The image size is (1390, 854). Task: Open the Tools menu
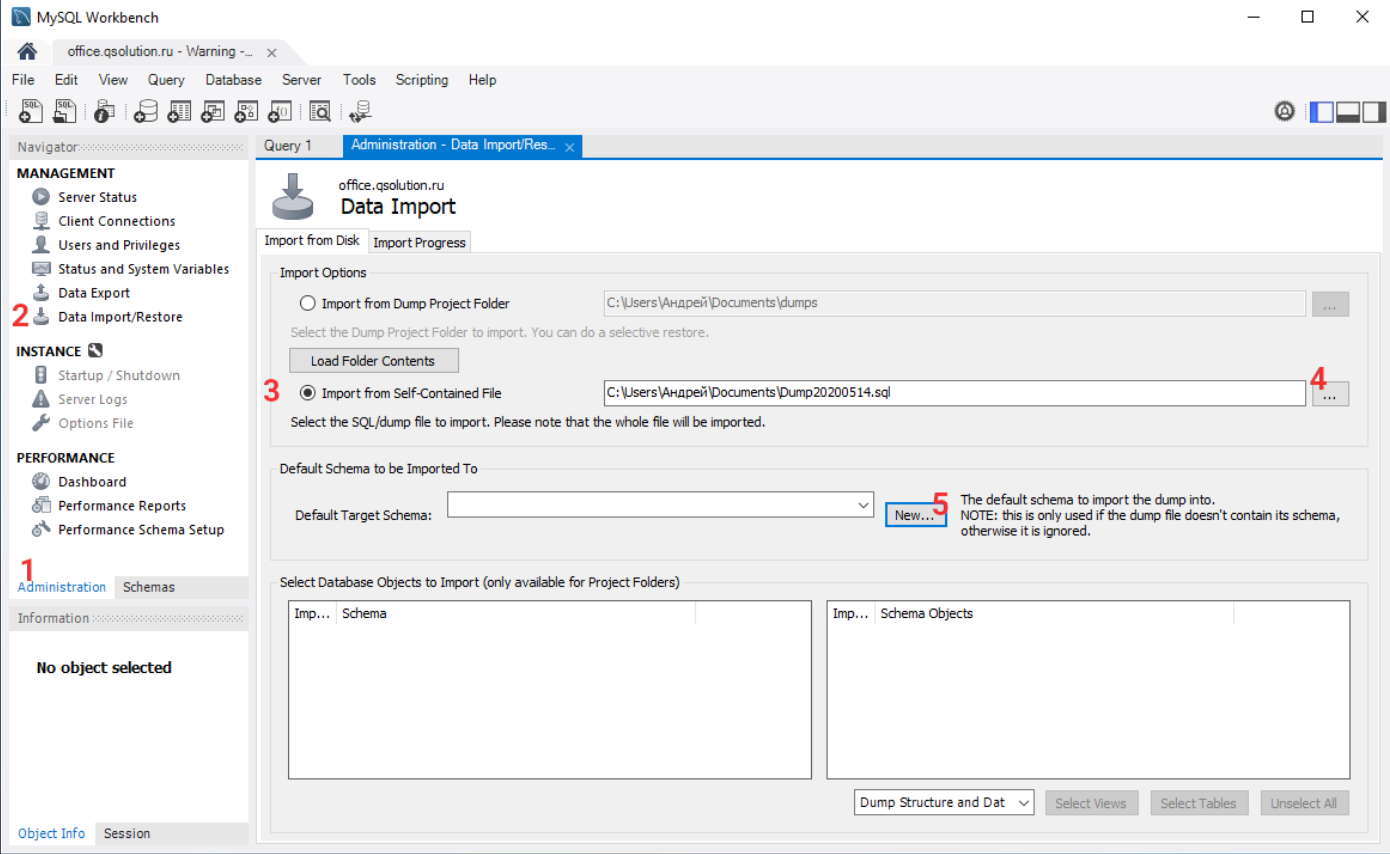point(359,80)
